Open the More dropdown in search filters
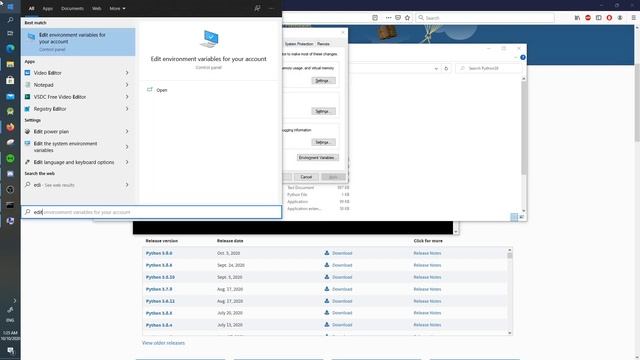Viewport: 640px width, 360px height. click(x=118, y=8)
